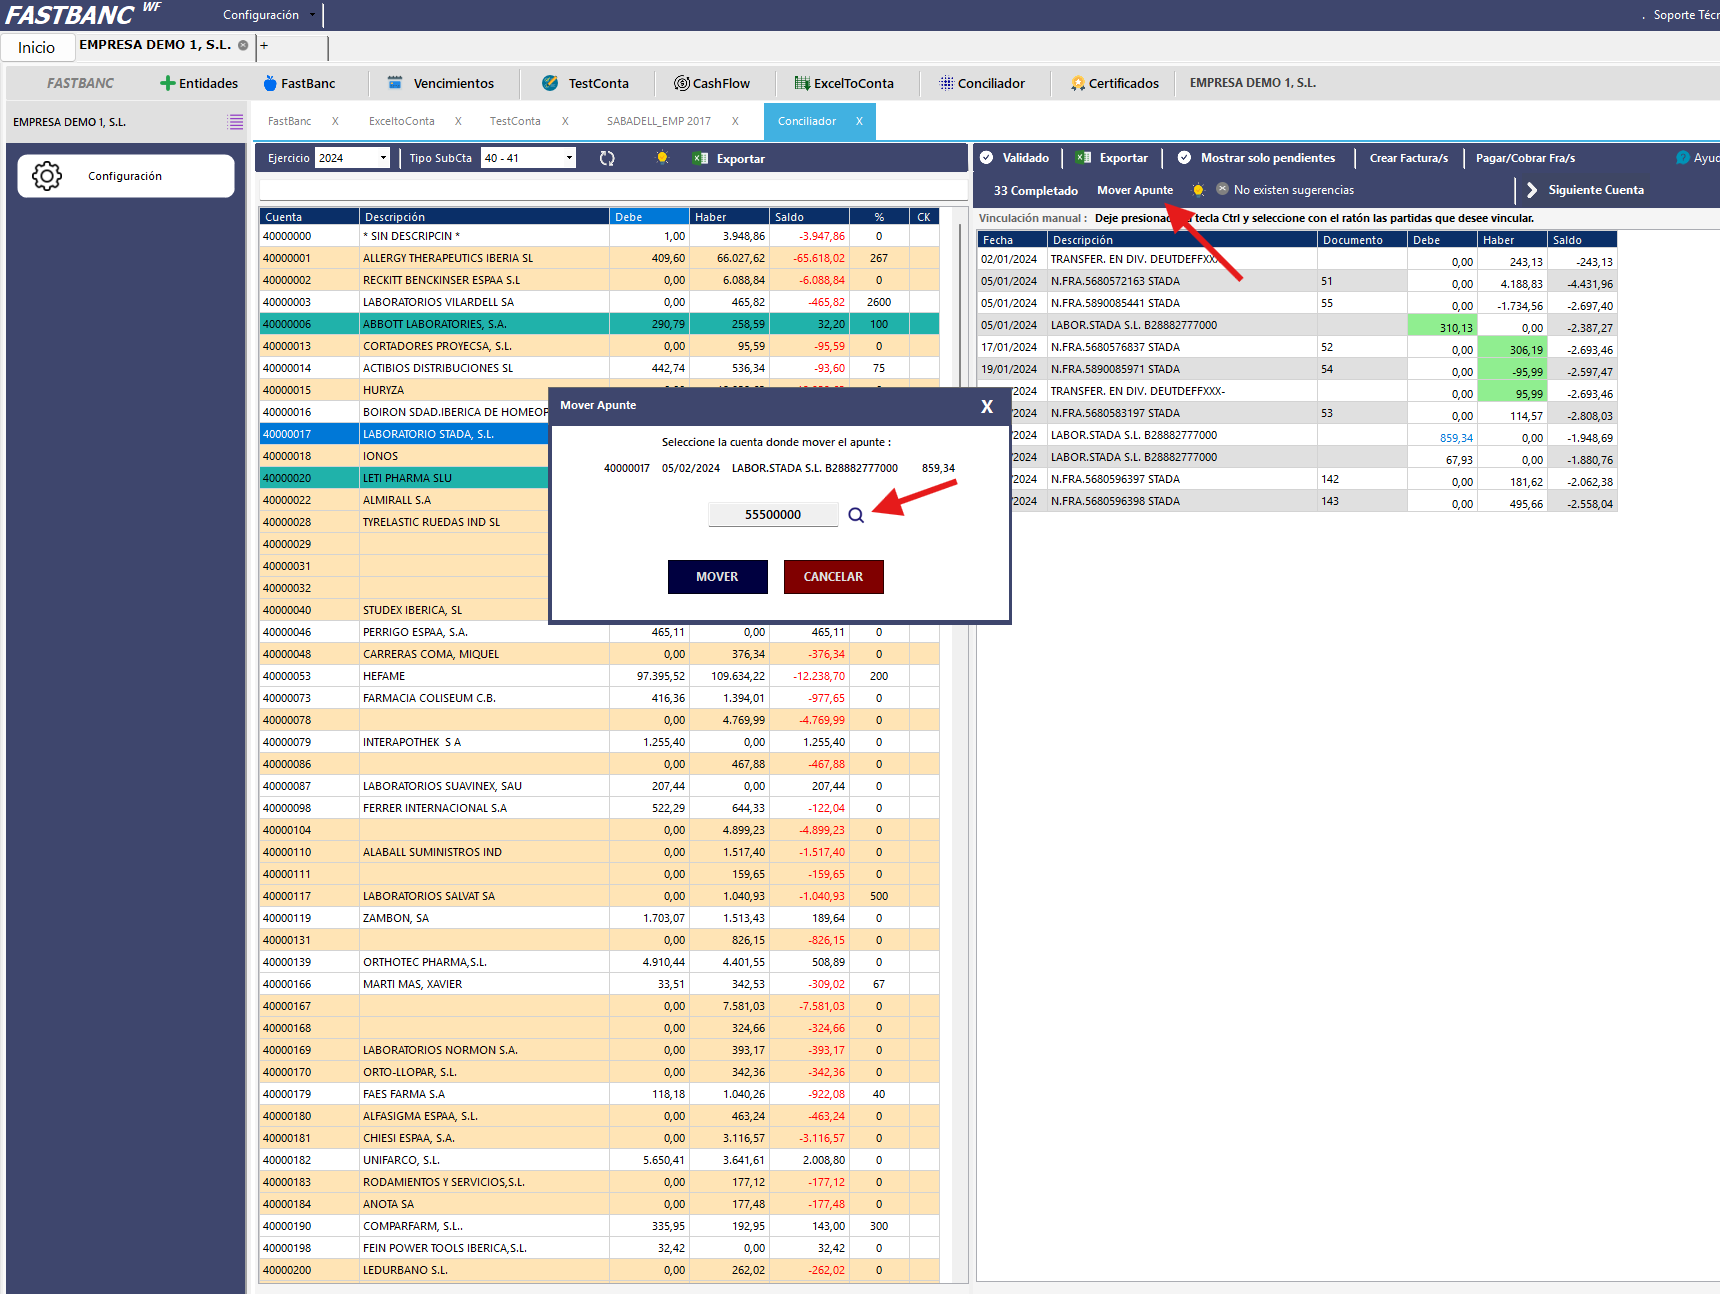Click the gear icon in the Configuración sidebar button
Screen dimensions: 1720x1294
click(x=47, y=176)
